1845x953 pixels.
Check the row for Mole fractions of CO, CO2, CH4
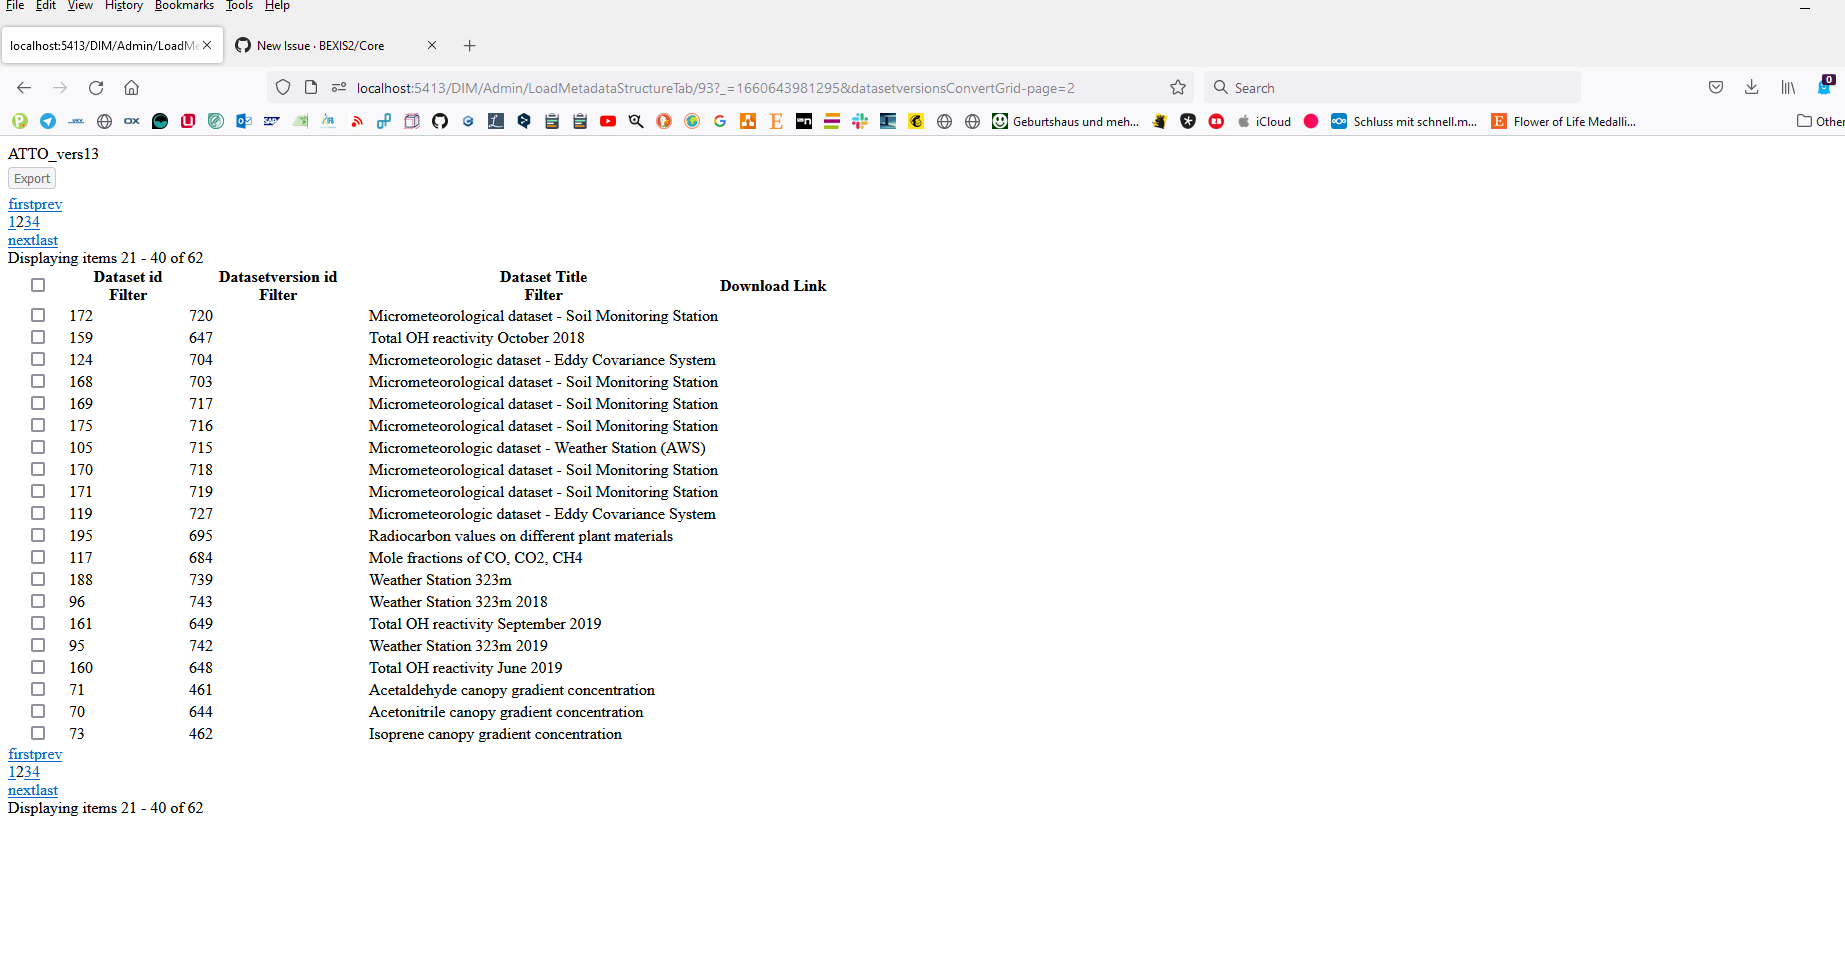pyautogui.click(x=38, y=557)
